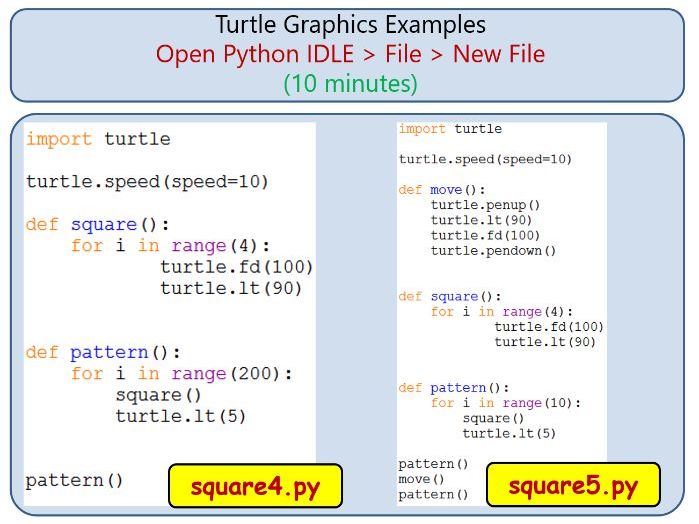Screen dimensions: 699x524
Task: Select "turtle.lt(5)" in the square4.py code
Action: click(181, 417)
